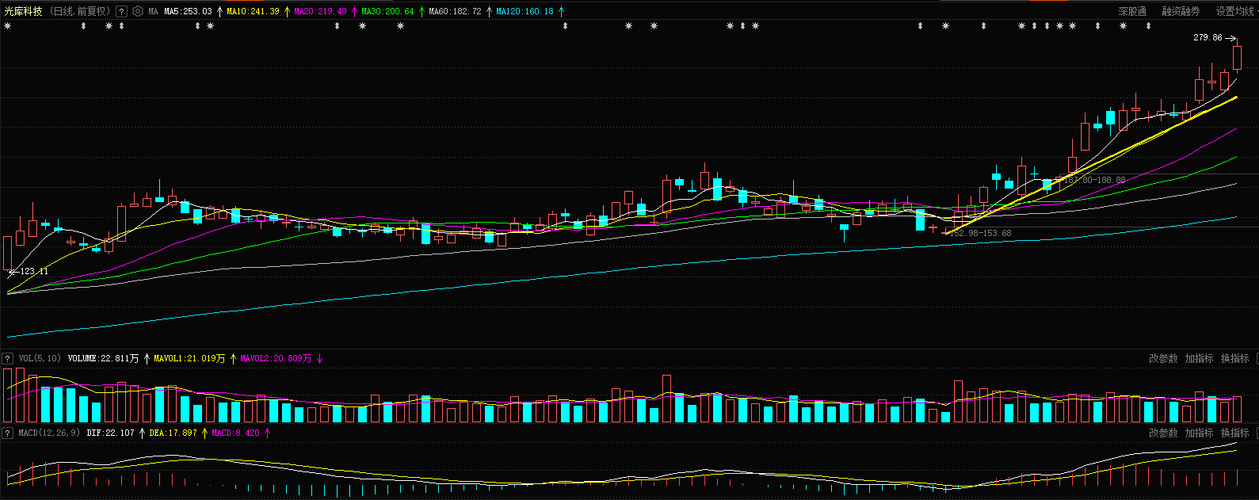Screen dimensions: 1259x500
Task: Click 加指标 on the MACD indicator row
Action: 1199,433
